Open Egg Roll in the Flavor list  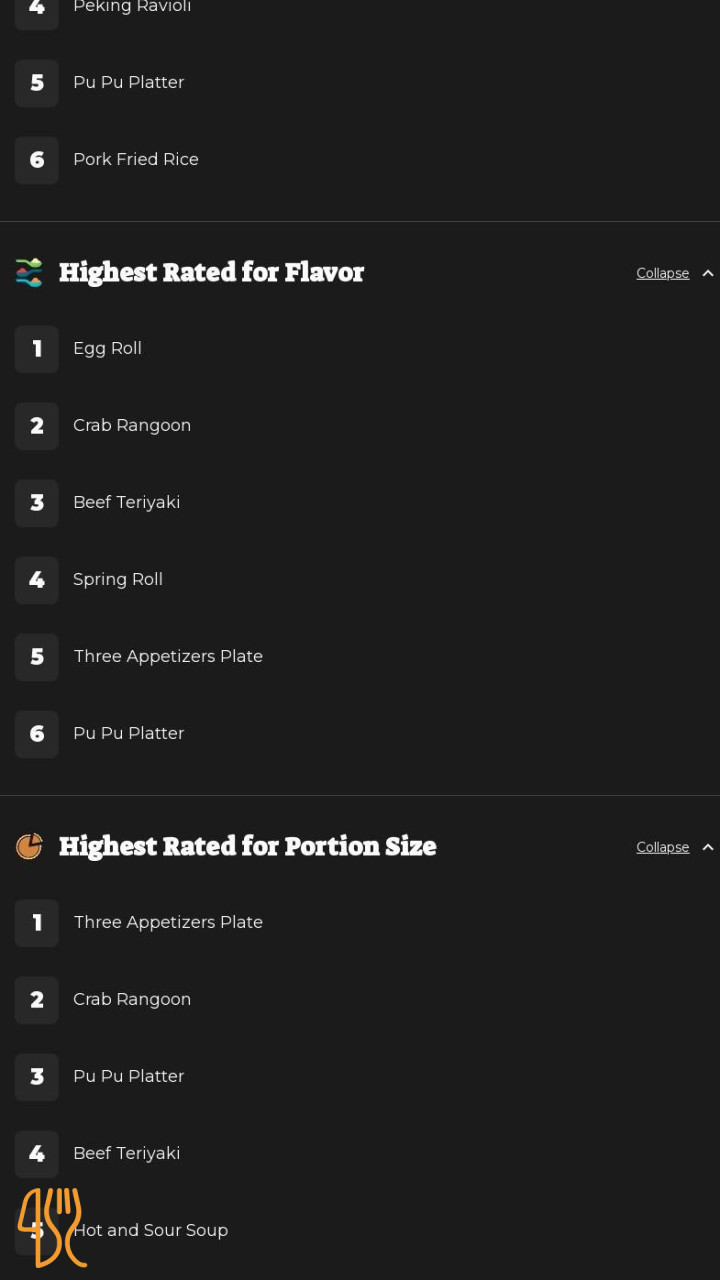point(107,348)
